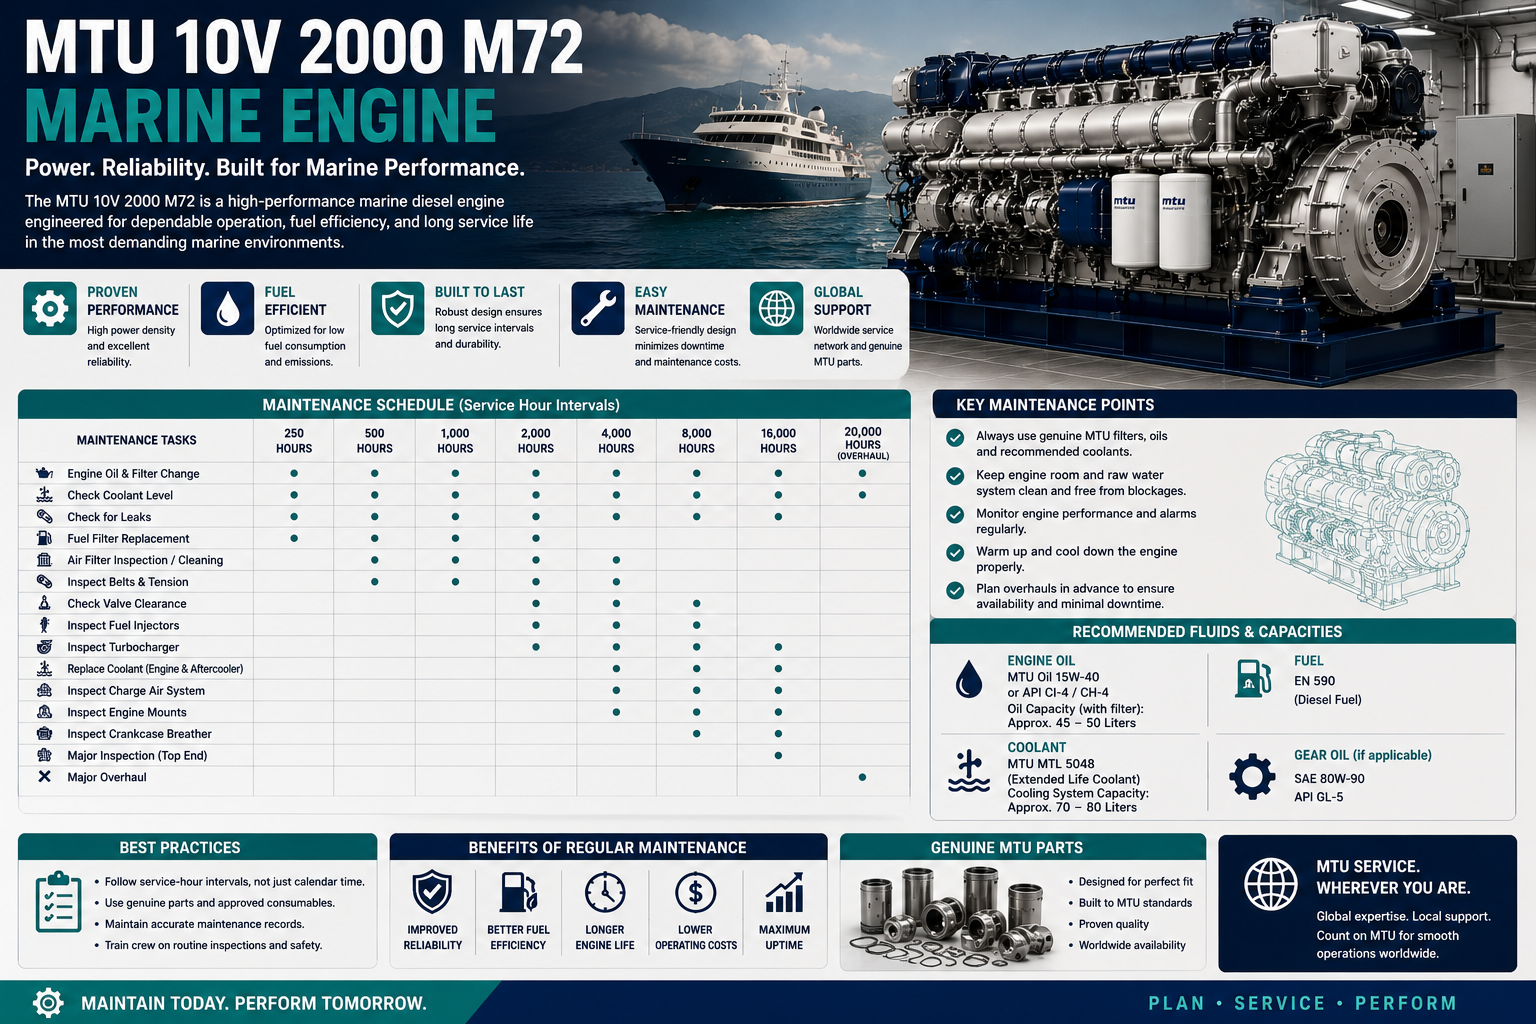This screenshot has width=1536, height=1024.
Task: Click the 'Major Inspection (Top End)' task label
Action: point(137,755)
